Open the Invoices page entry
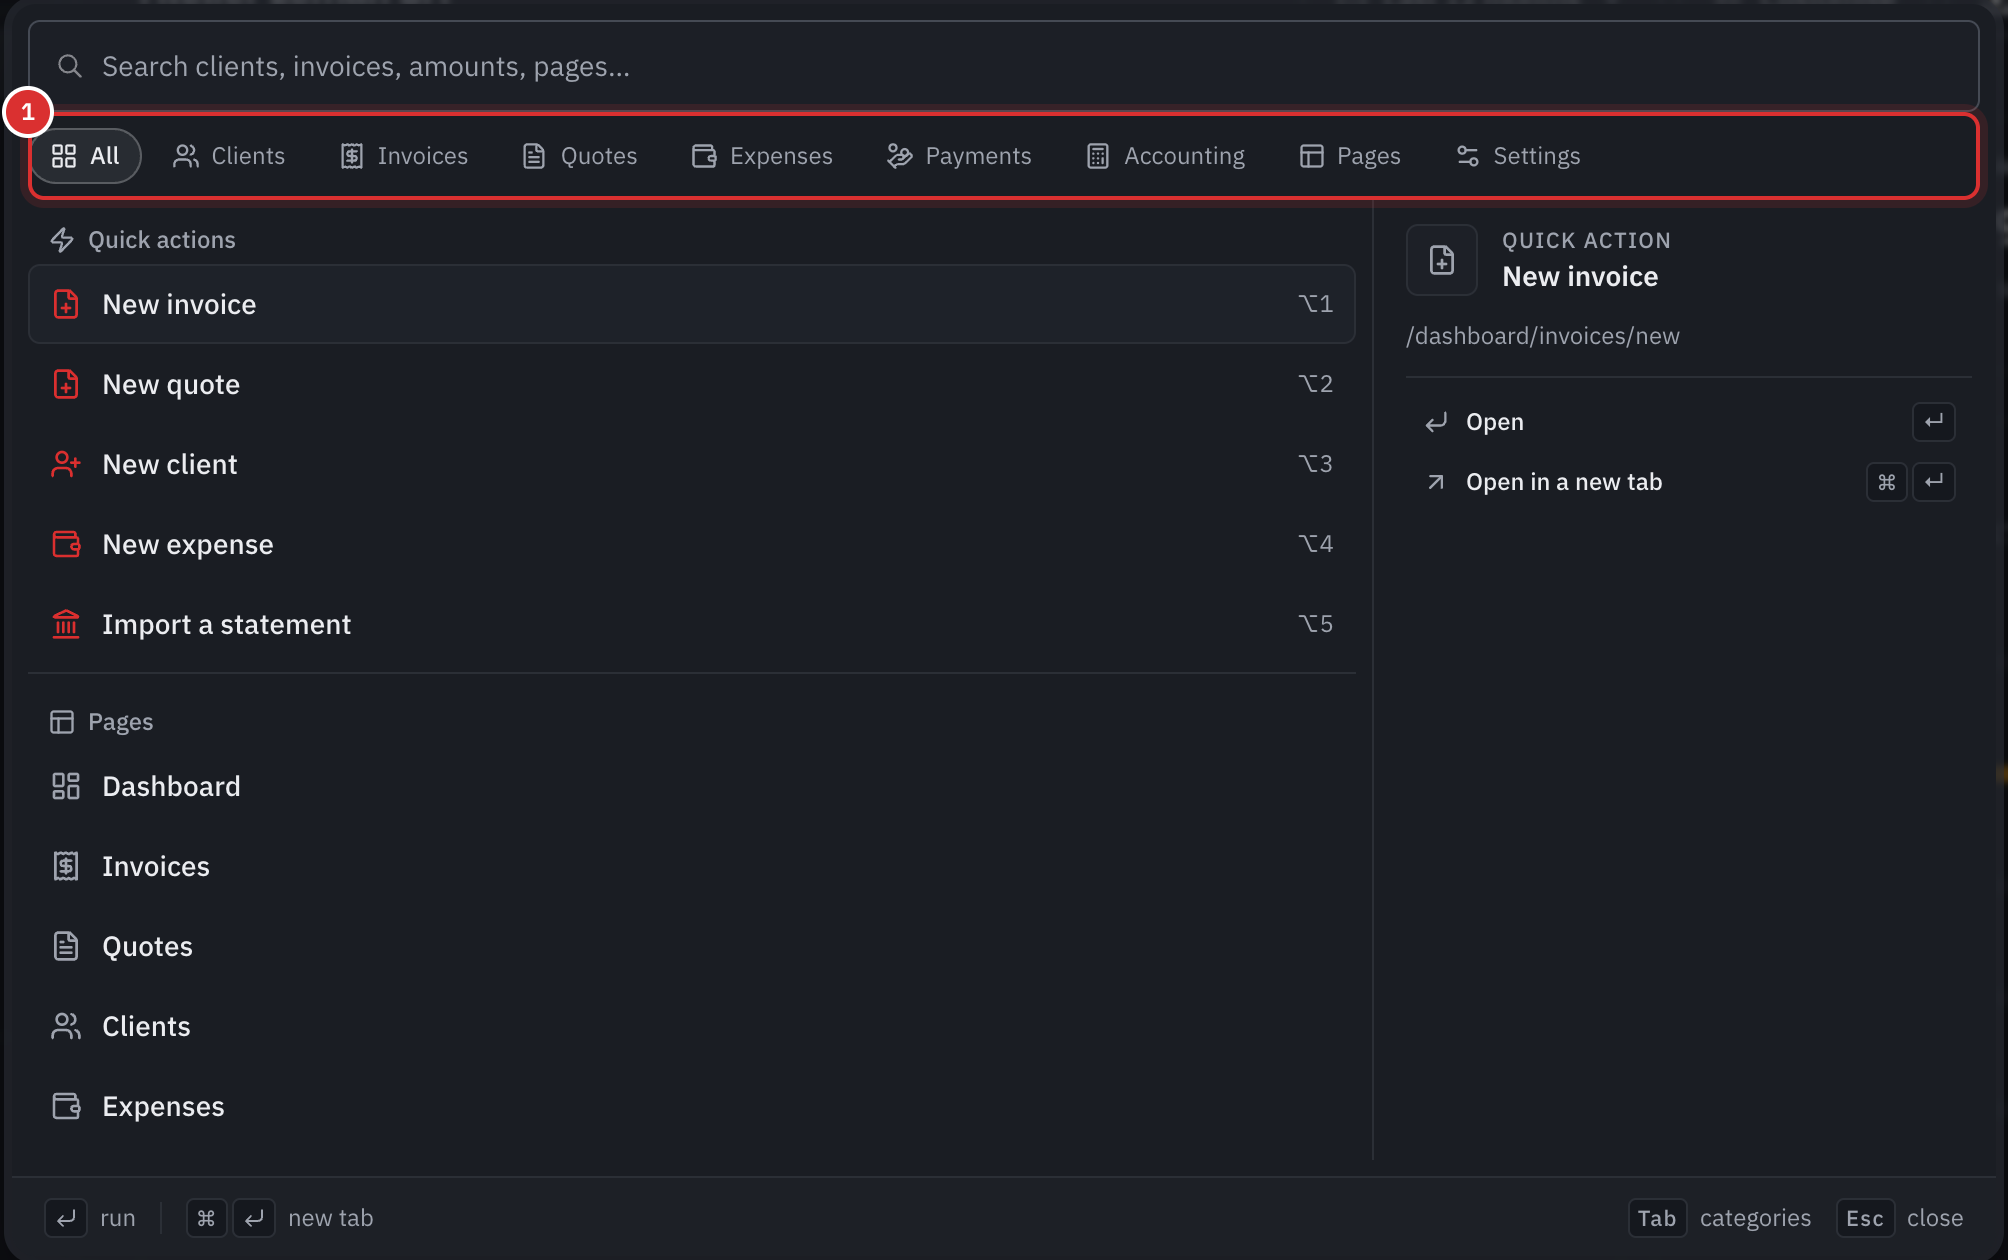The height and width of the screenshot is (1260, 2008). click(x=692, y=866)
